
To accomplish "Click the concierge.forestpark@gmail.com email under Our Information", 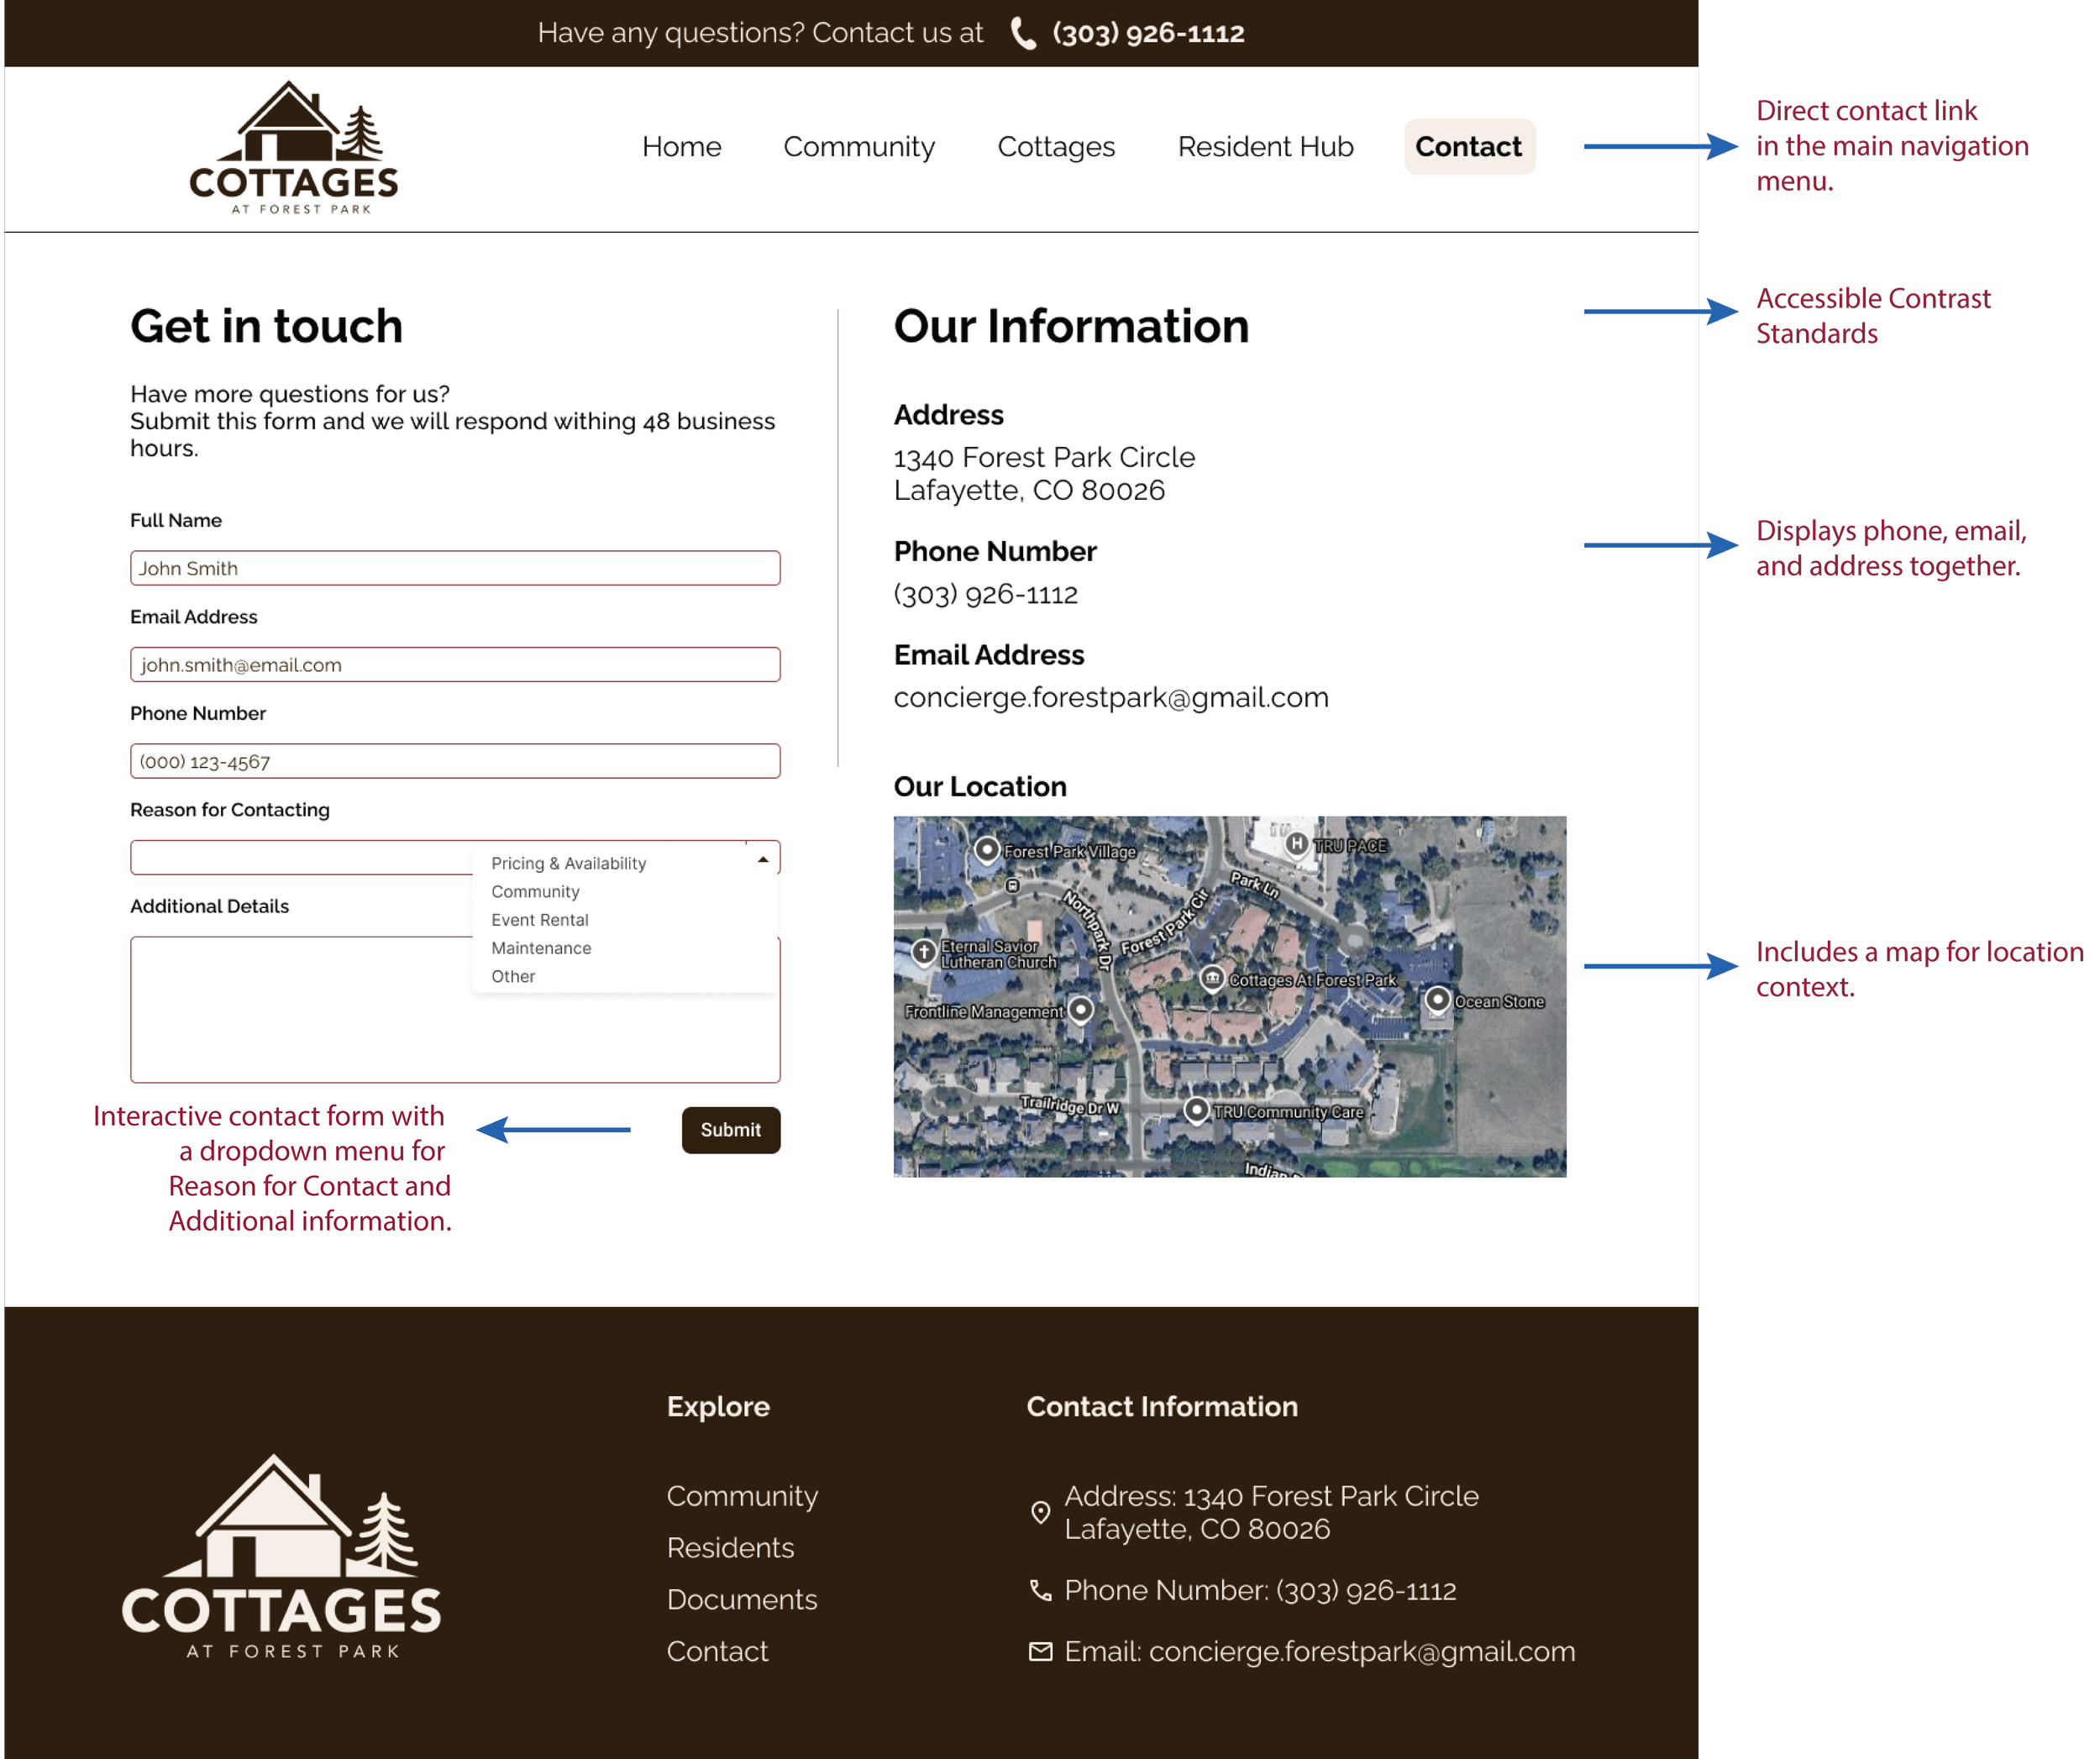I will click(1110, 697).
